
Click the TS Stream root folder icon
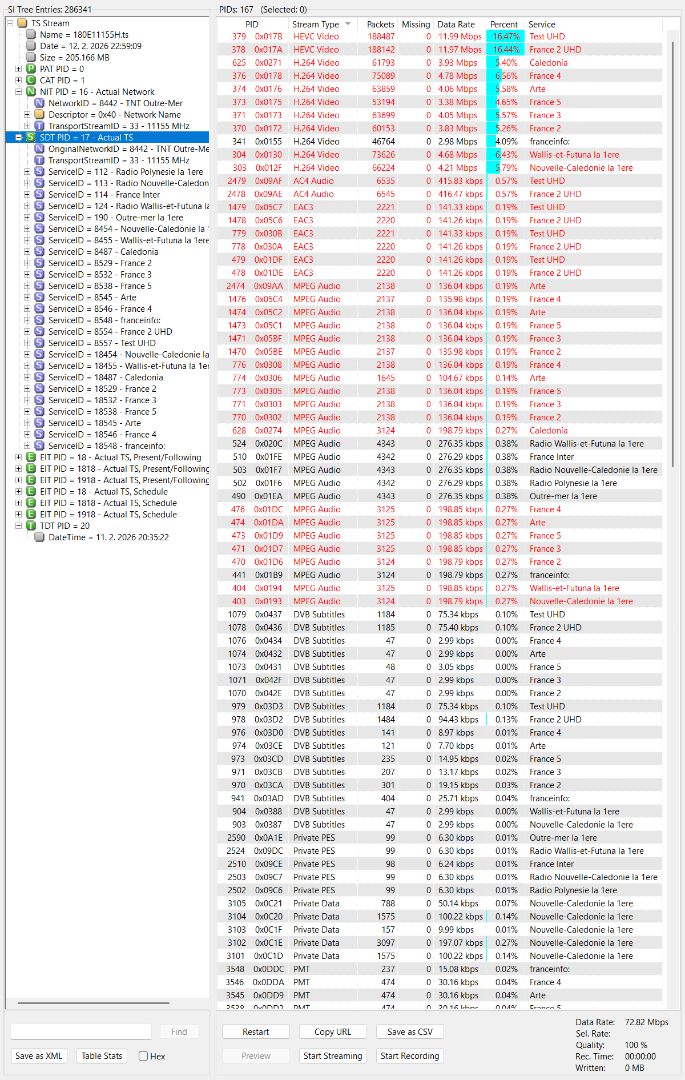point(21,22)
